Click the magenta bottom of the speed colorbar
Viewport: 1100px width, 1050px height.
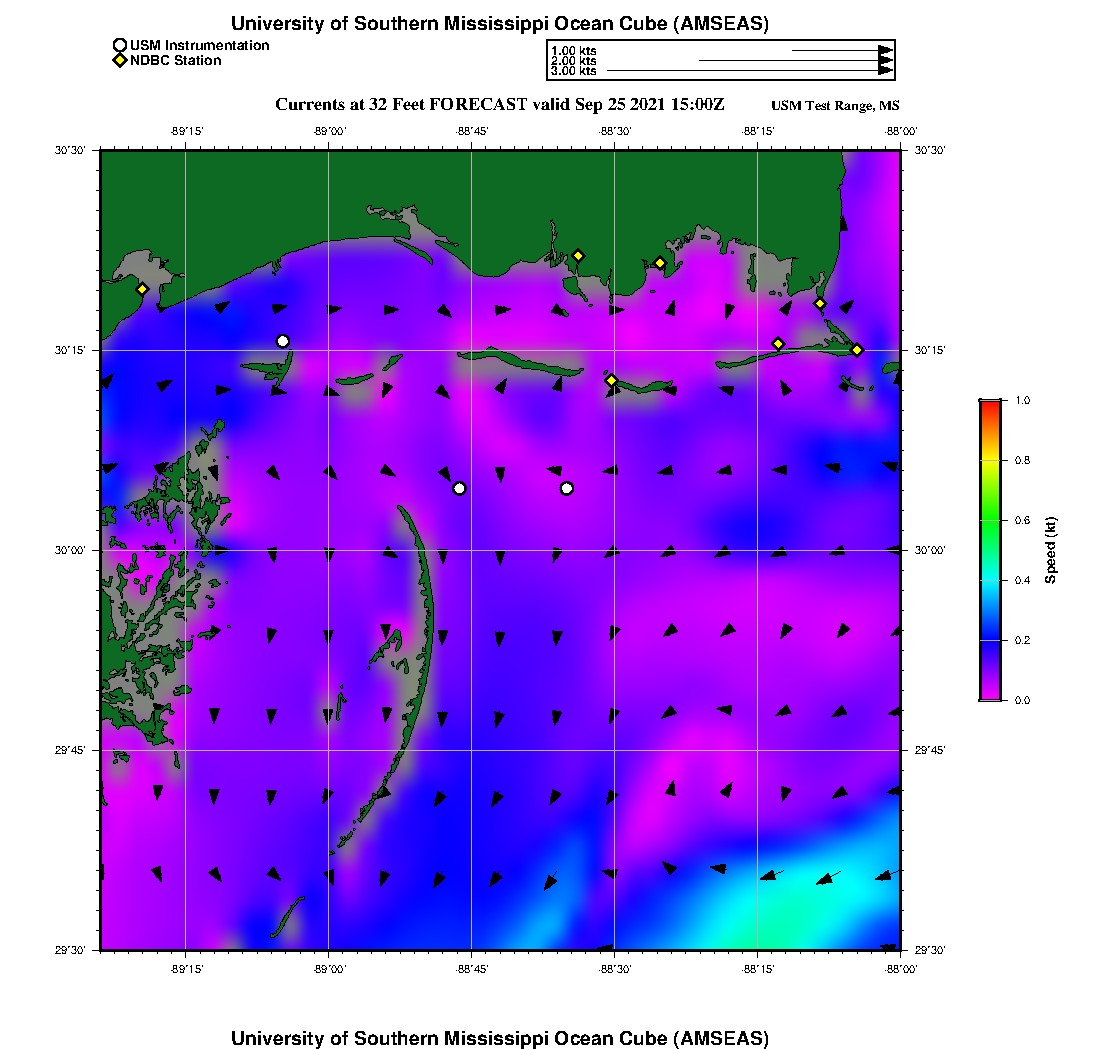(990, 694)
